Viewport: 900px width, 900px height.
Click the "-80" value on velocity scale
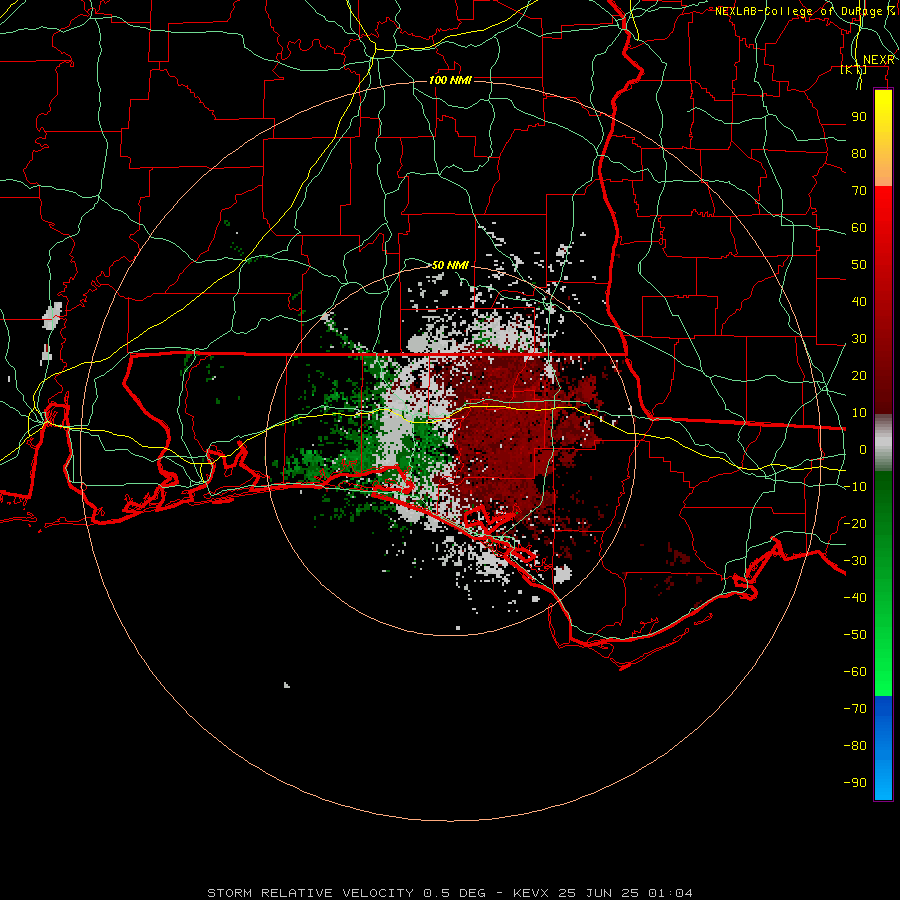coord(855,746)
